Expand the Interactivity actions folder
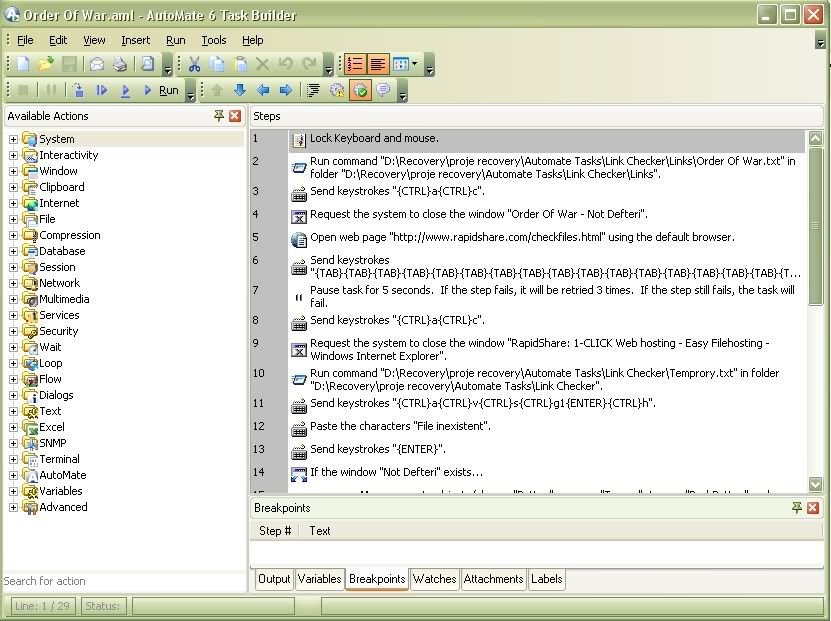831x621 pixels. tap(13, 155)
